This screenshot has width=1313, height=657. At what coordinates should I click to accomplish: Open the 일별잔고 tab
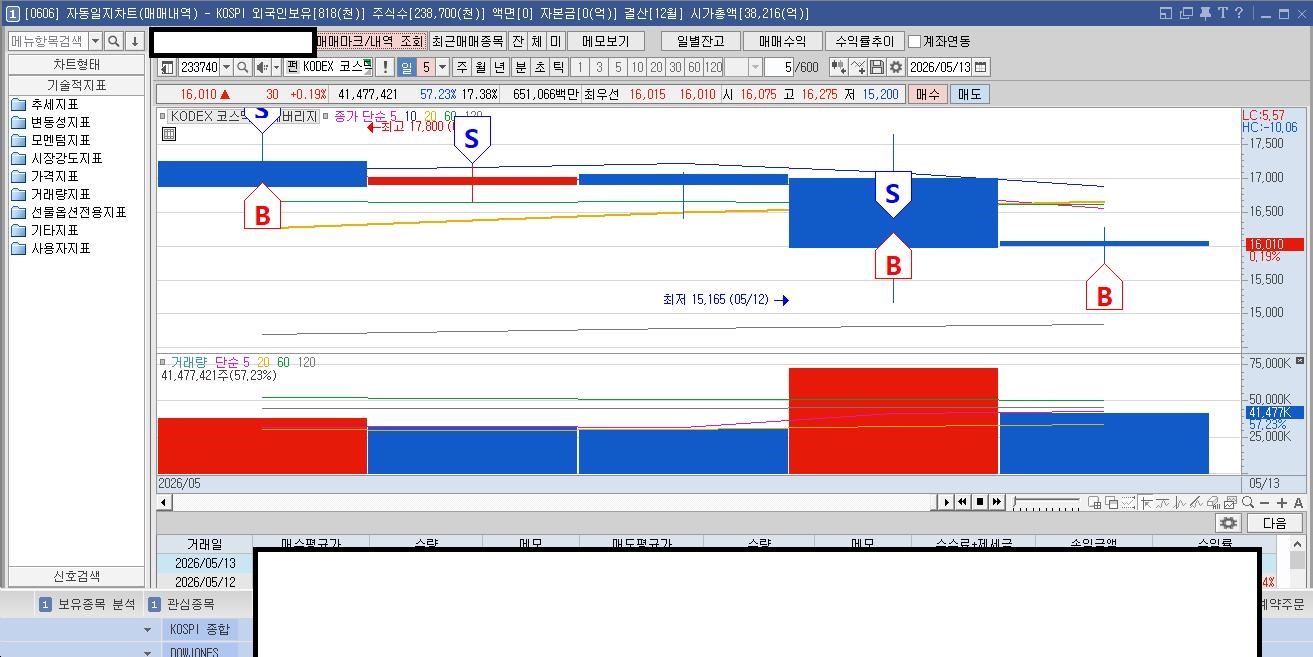(700, 41)
